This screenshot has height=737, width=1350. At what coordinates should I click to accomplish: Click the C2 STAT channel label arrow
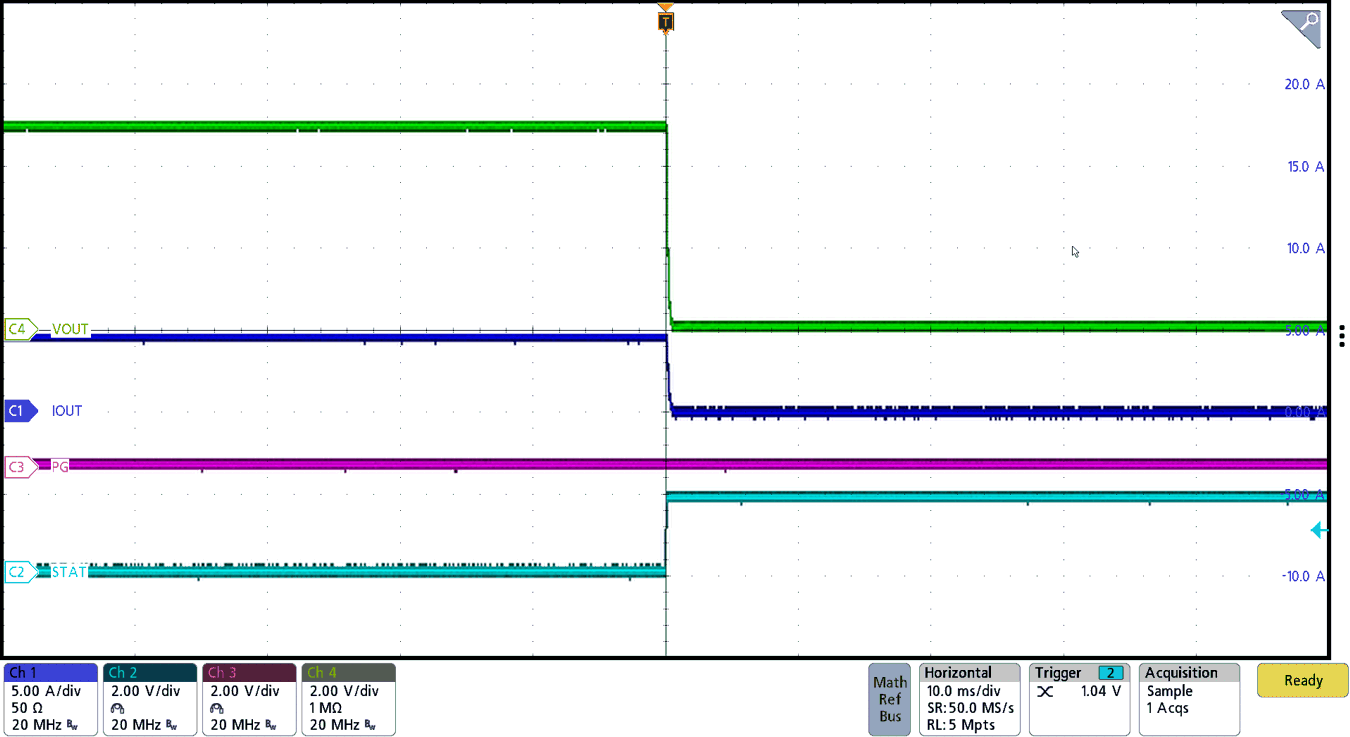20,572
